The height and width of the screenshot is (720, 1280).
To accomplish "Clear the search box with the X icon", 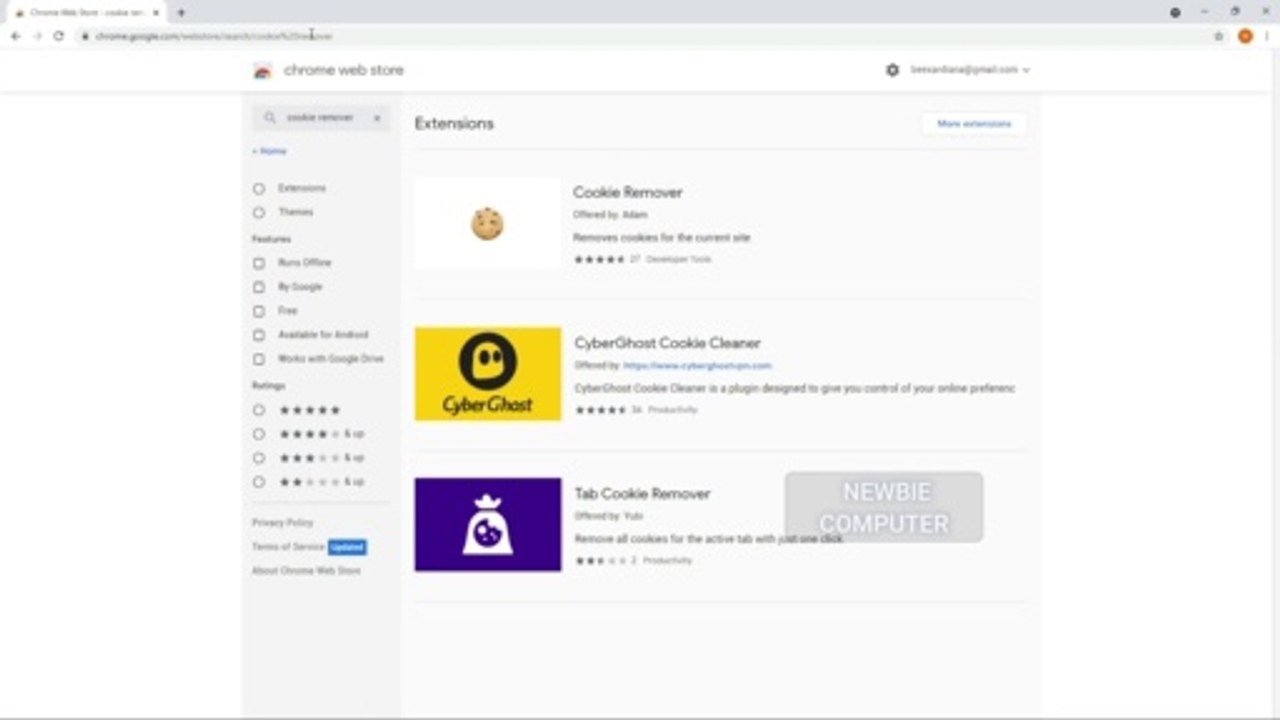I will point(377,118).
